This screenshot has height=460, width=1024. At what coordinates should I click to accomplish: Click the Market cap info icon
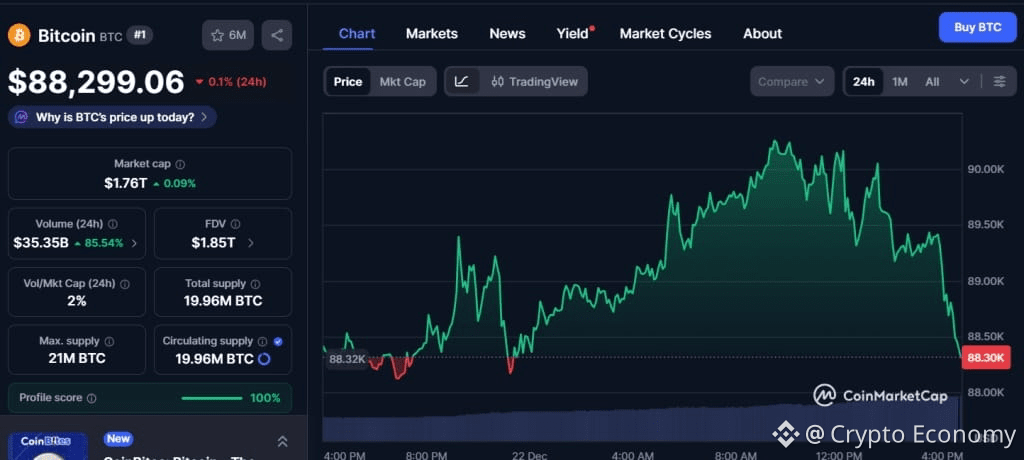tap(180, 164)
